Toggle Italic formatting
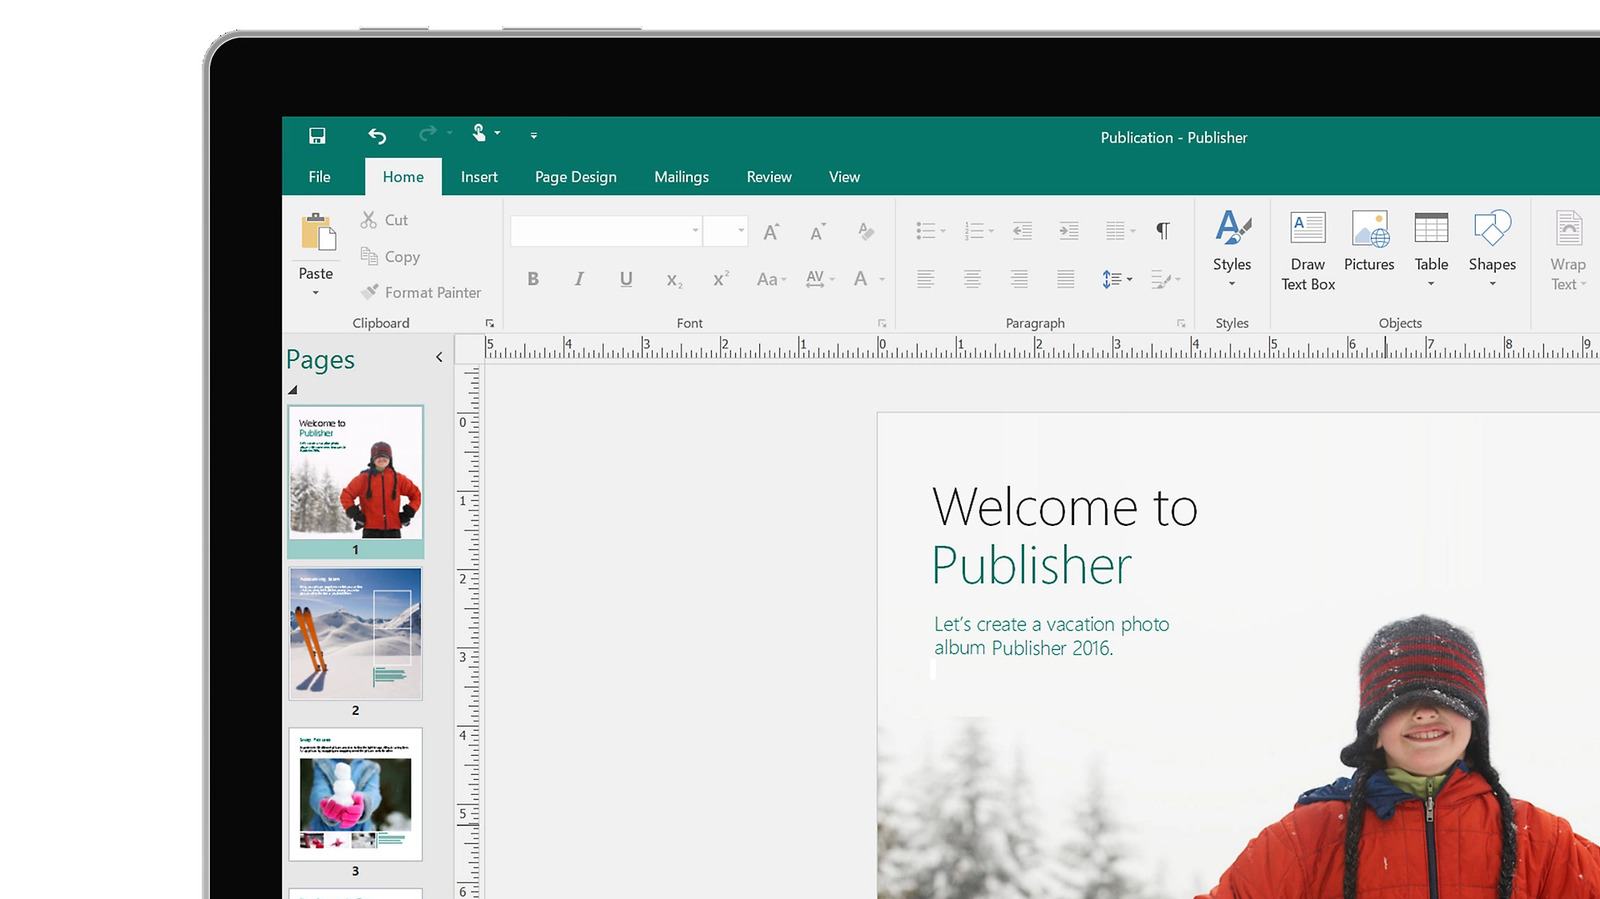Image resolution: width=1600 pixels, height=899 pixels. (x=579, y=279)
